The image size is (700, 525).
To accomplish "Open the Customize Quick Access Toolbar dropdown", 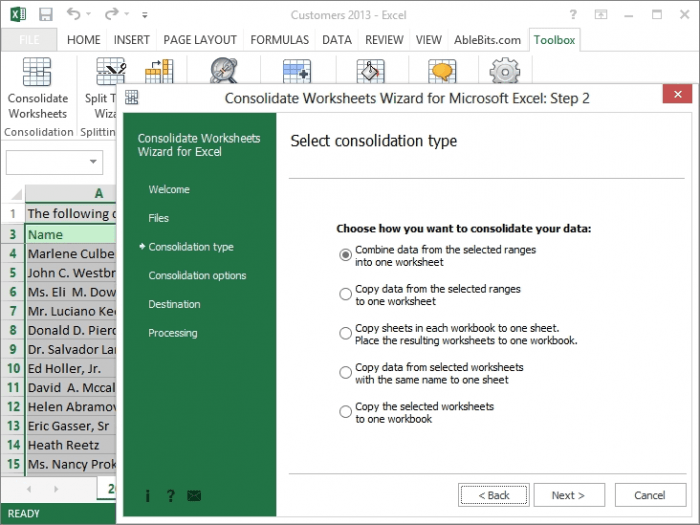I will click(145, 16).
